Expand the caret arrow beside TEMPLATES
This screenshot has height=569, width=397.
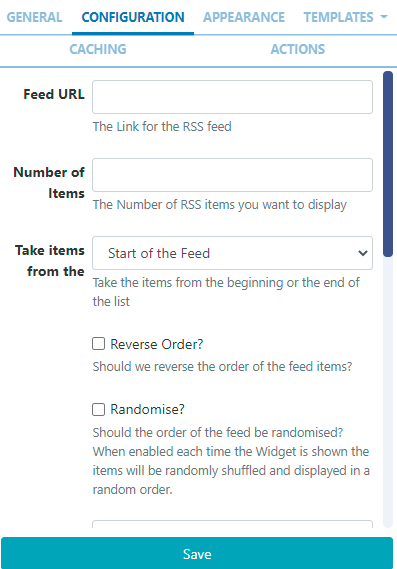[384, 17]
